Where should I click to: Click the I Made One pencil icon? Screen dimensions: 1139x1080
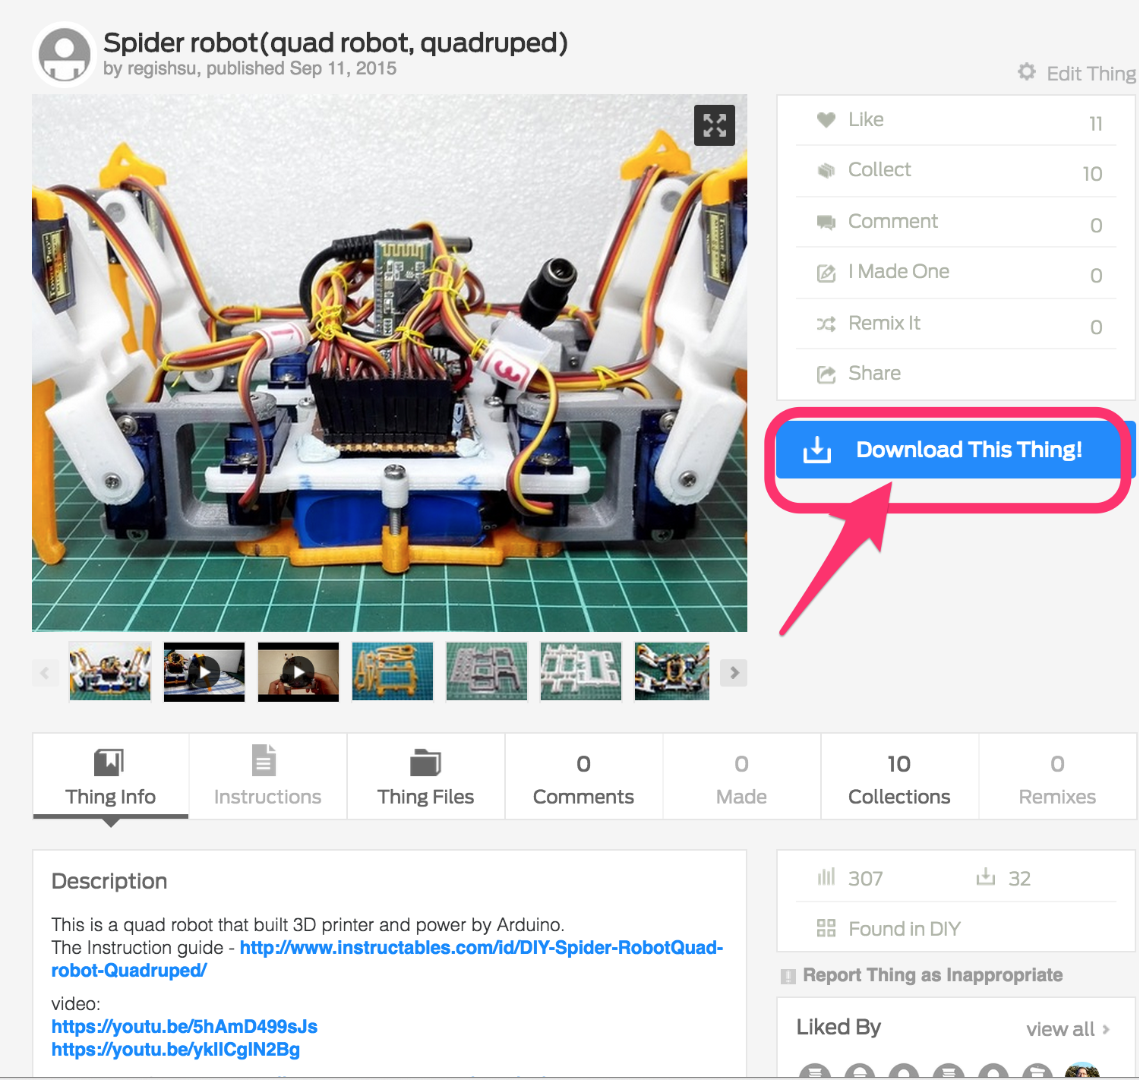(825, 271)
